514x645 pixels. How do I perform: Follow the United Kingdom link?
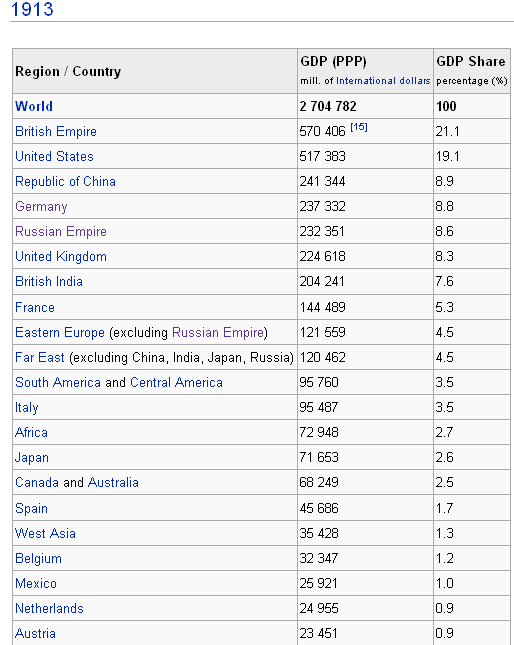tap(61, 257)
